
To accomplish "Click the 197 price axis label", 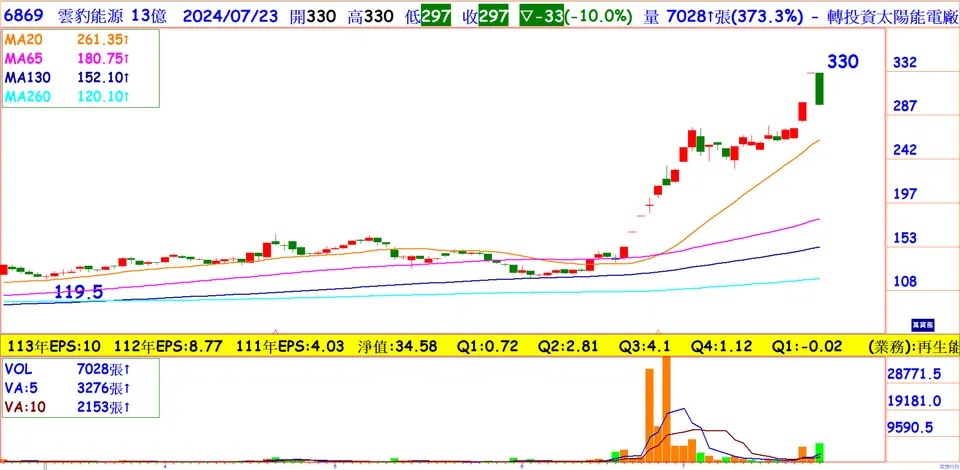I will 904,194.
